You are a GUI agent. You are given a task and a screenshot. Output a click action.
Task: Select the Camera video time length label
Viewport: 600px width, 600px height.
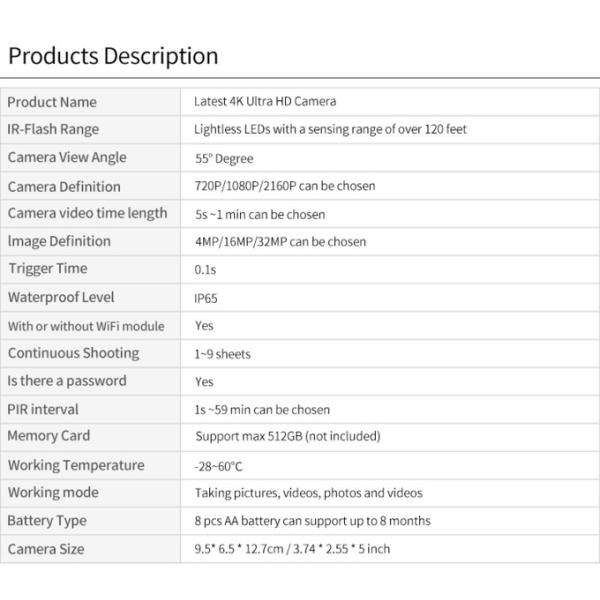(x=88, y=213)
